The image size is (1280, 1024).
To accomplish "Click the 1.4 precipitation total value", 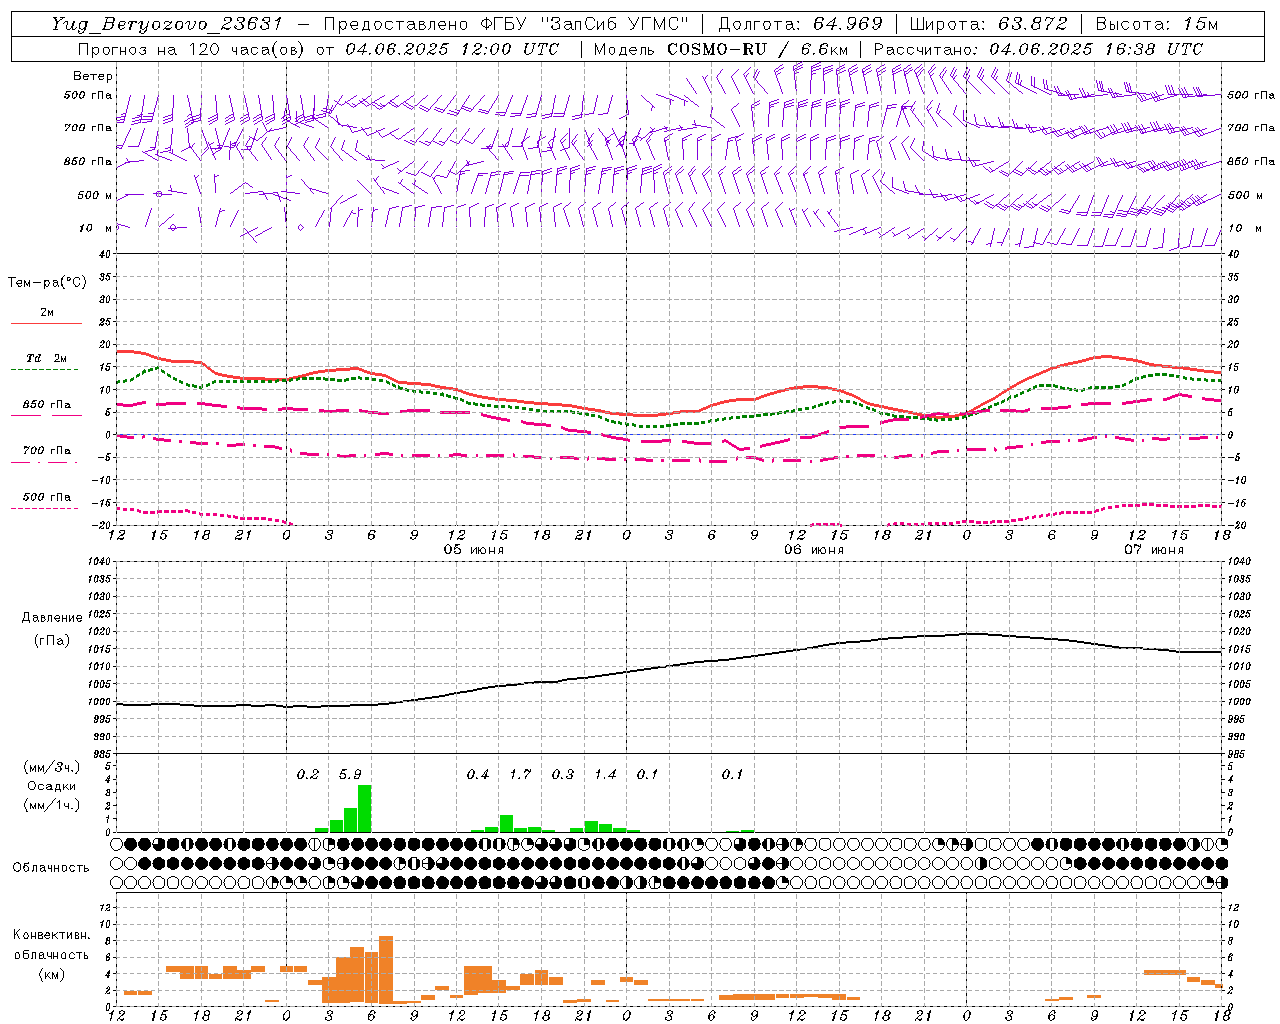I will coord(605,775).
